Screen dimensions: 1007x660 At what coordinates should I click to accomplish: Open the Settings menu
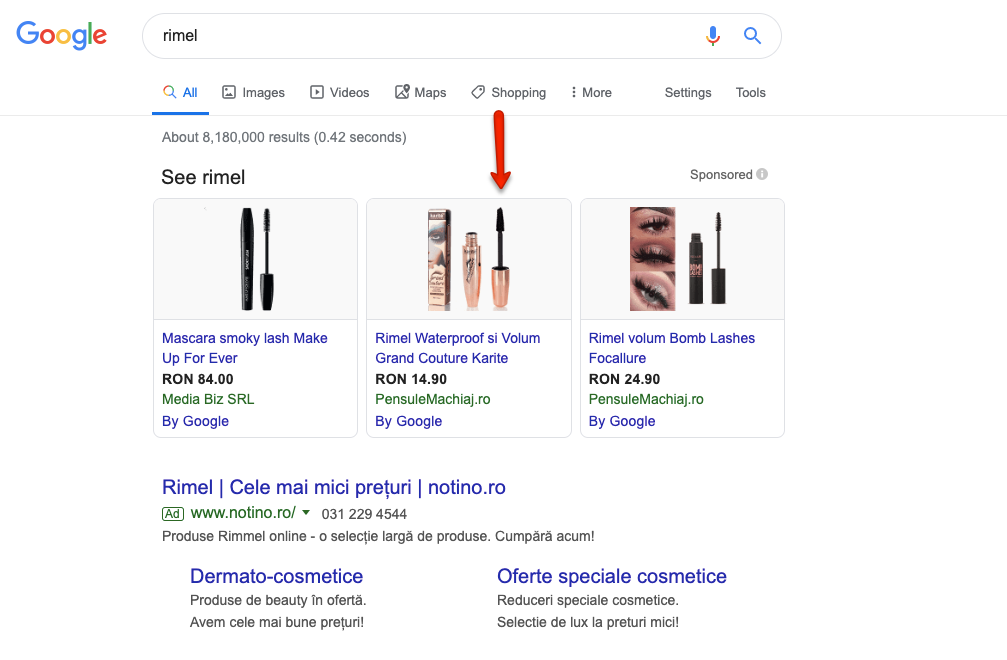coord(688,92)
